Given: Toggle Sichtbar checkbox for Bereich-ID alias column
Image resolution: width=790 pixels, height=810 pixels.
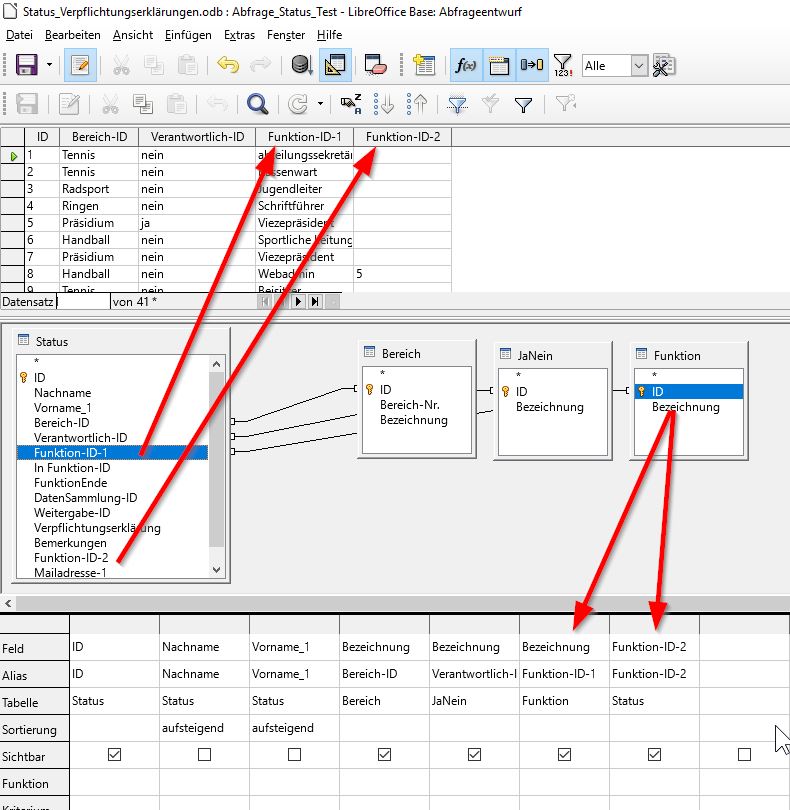Looking at the screenshot, I should pyautogui.click(x=384, y=755).
